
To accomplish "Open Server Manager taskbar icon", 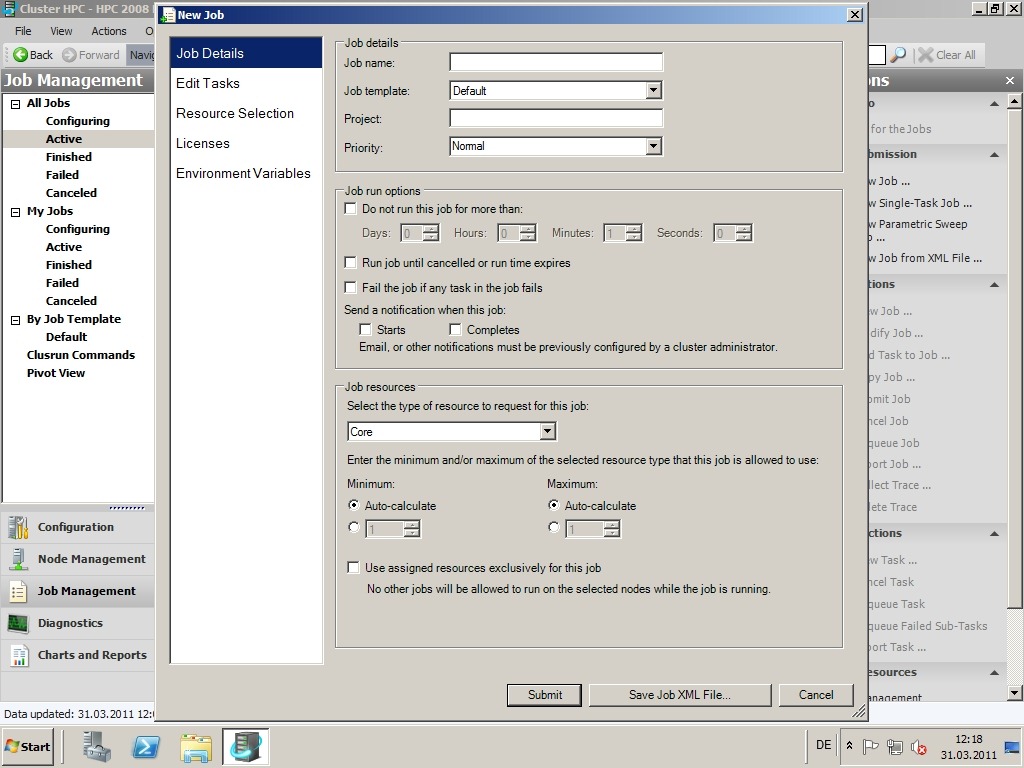I will tap(96, 746).
